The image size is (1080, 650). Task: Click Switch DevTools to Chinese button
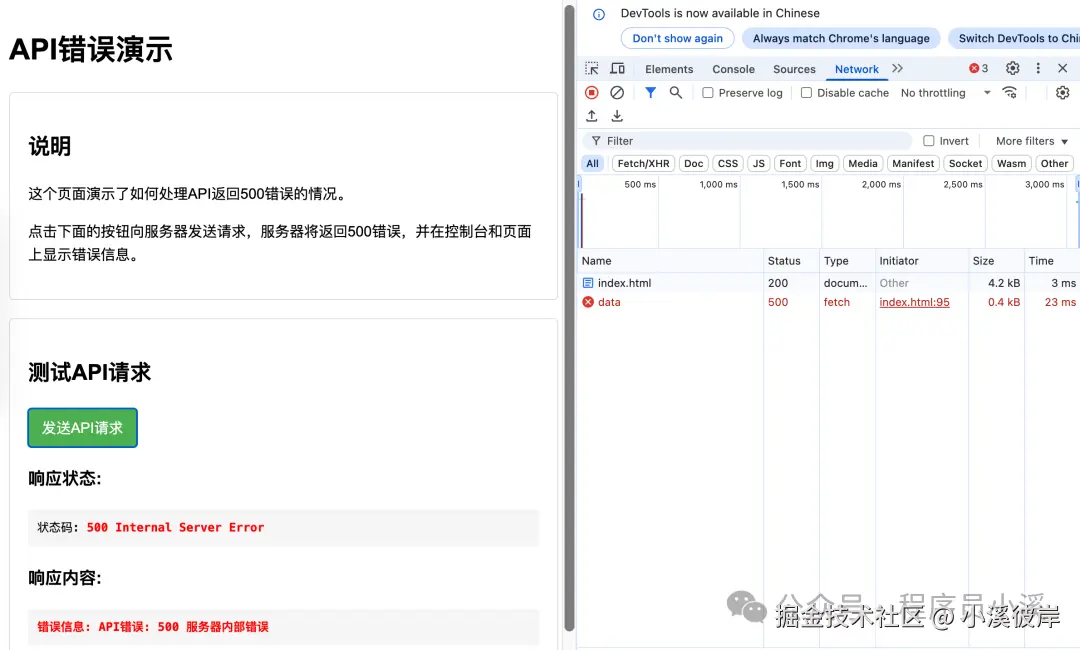[1014, 39]
